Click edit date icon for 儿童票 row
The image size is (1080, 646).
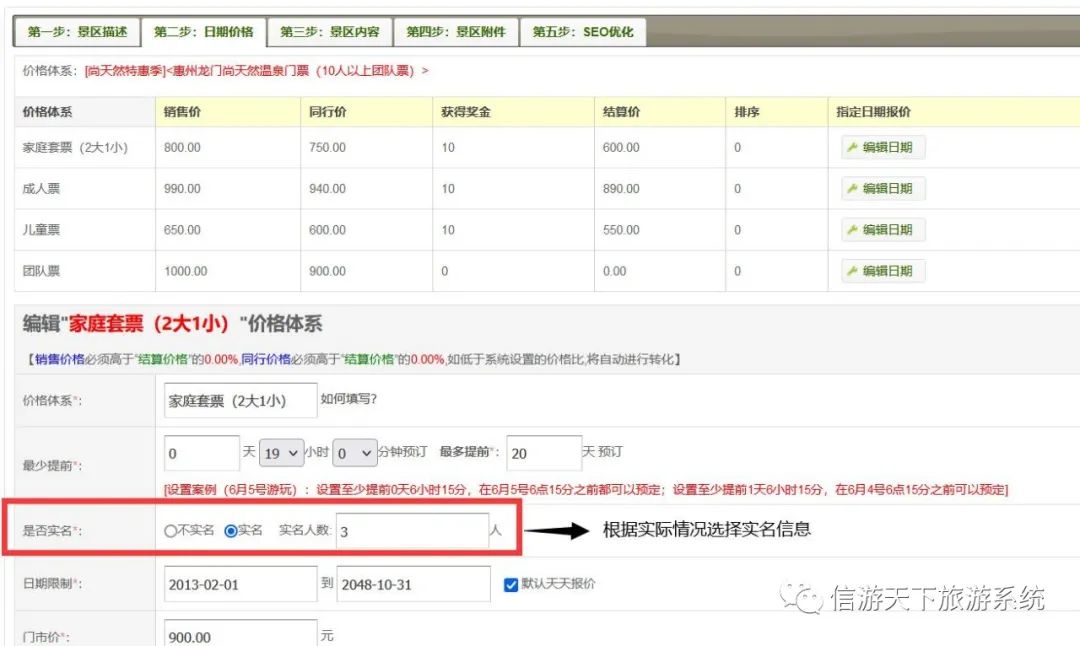(x=853, y=230)
